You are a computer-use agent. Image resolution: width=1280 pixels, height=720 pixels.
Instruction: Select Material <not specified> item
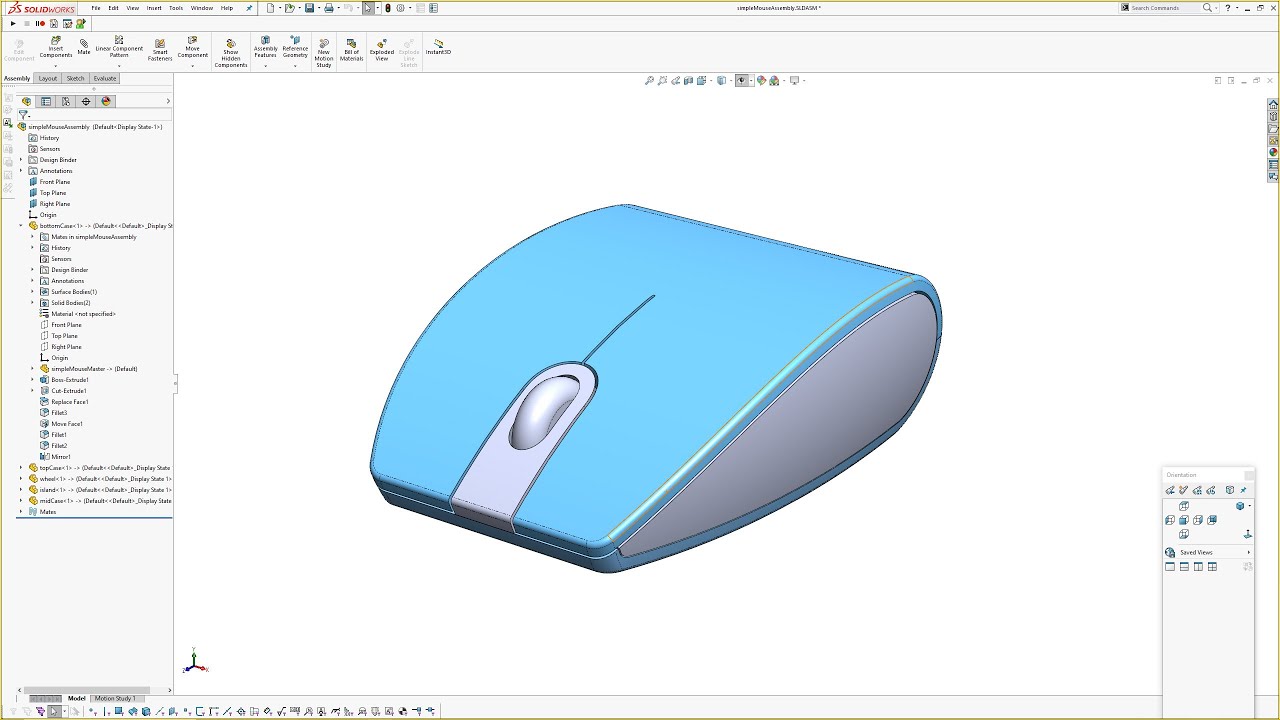[x=83, y=314]
